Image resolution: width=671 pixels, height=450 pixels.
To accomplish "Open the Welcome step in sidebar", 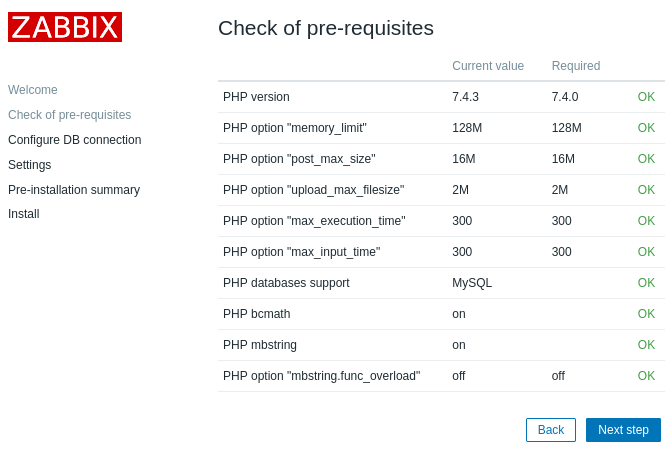I will 33,90.
